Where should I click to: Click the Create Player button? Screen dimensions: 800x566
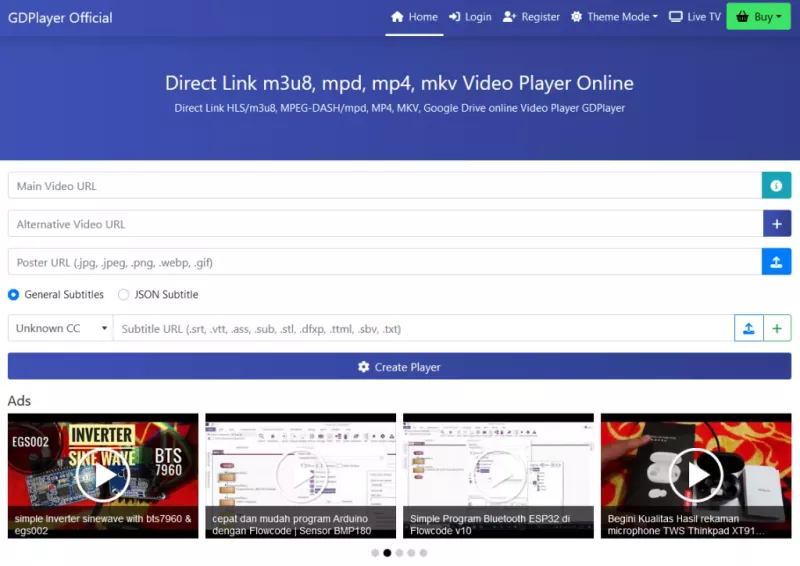point(399,367)
